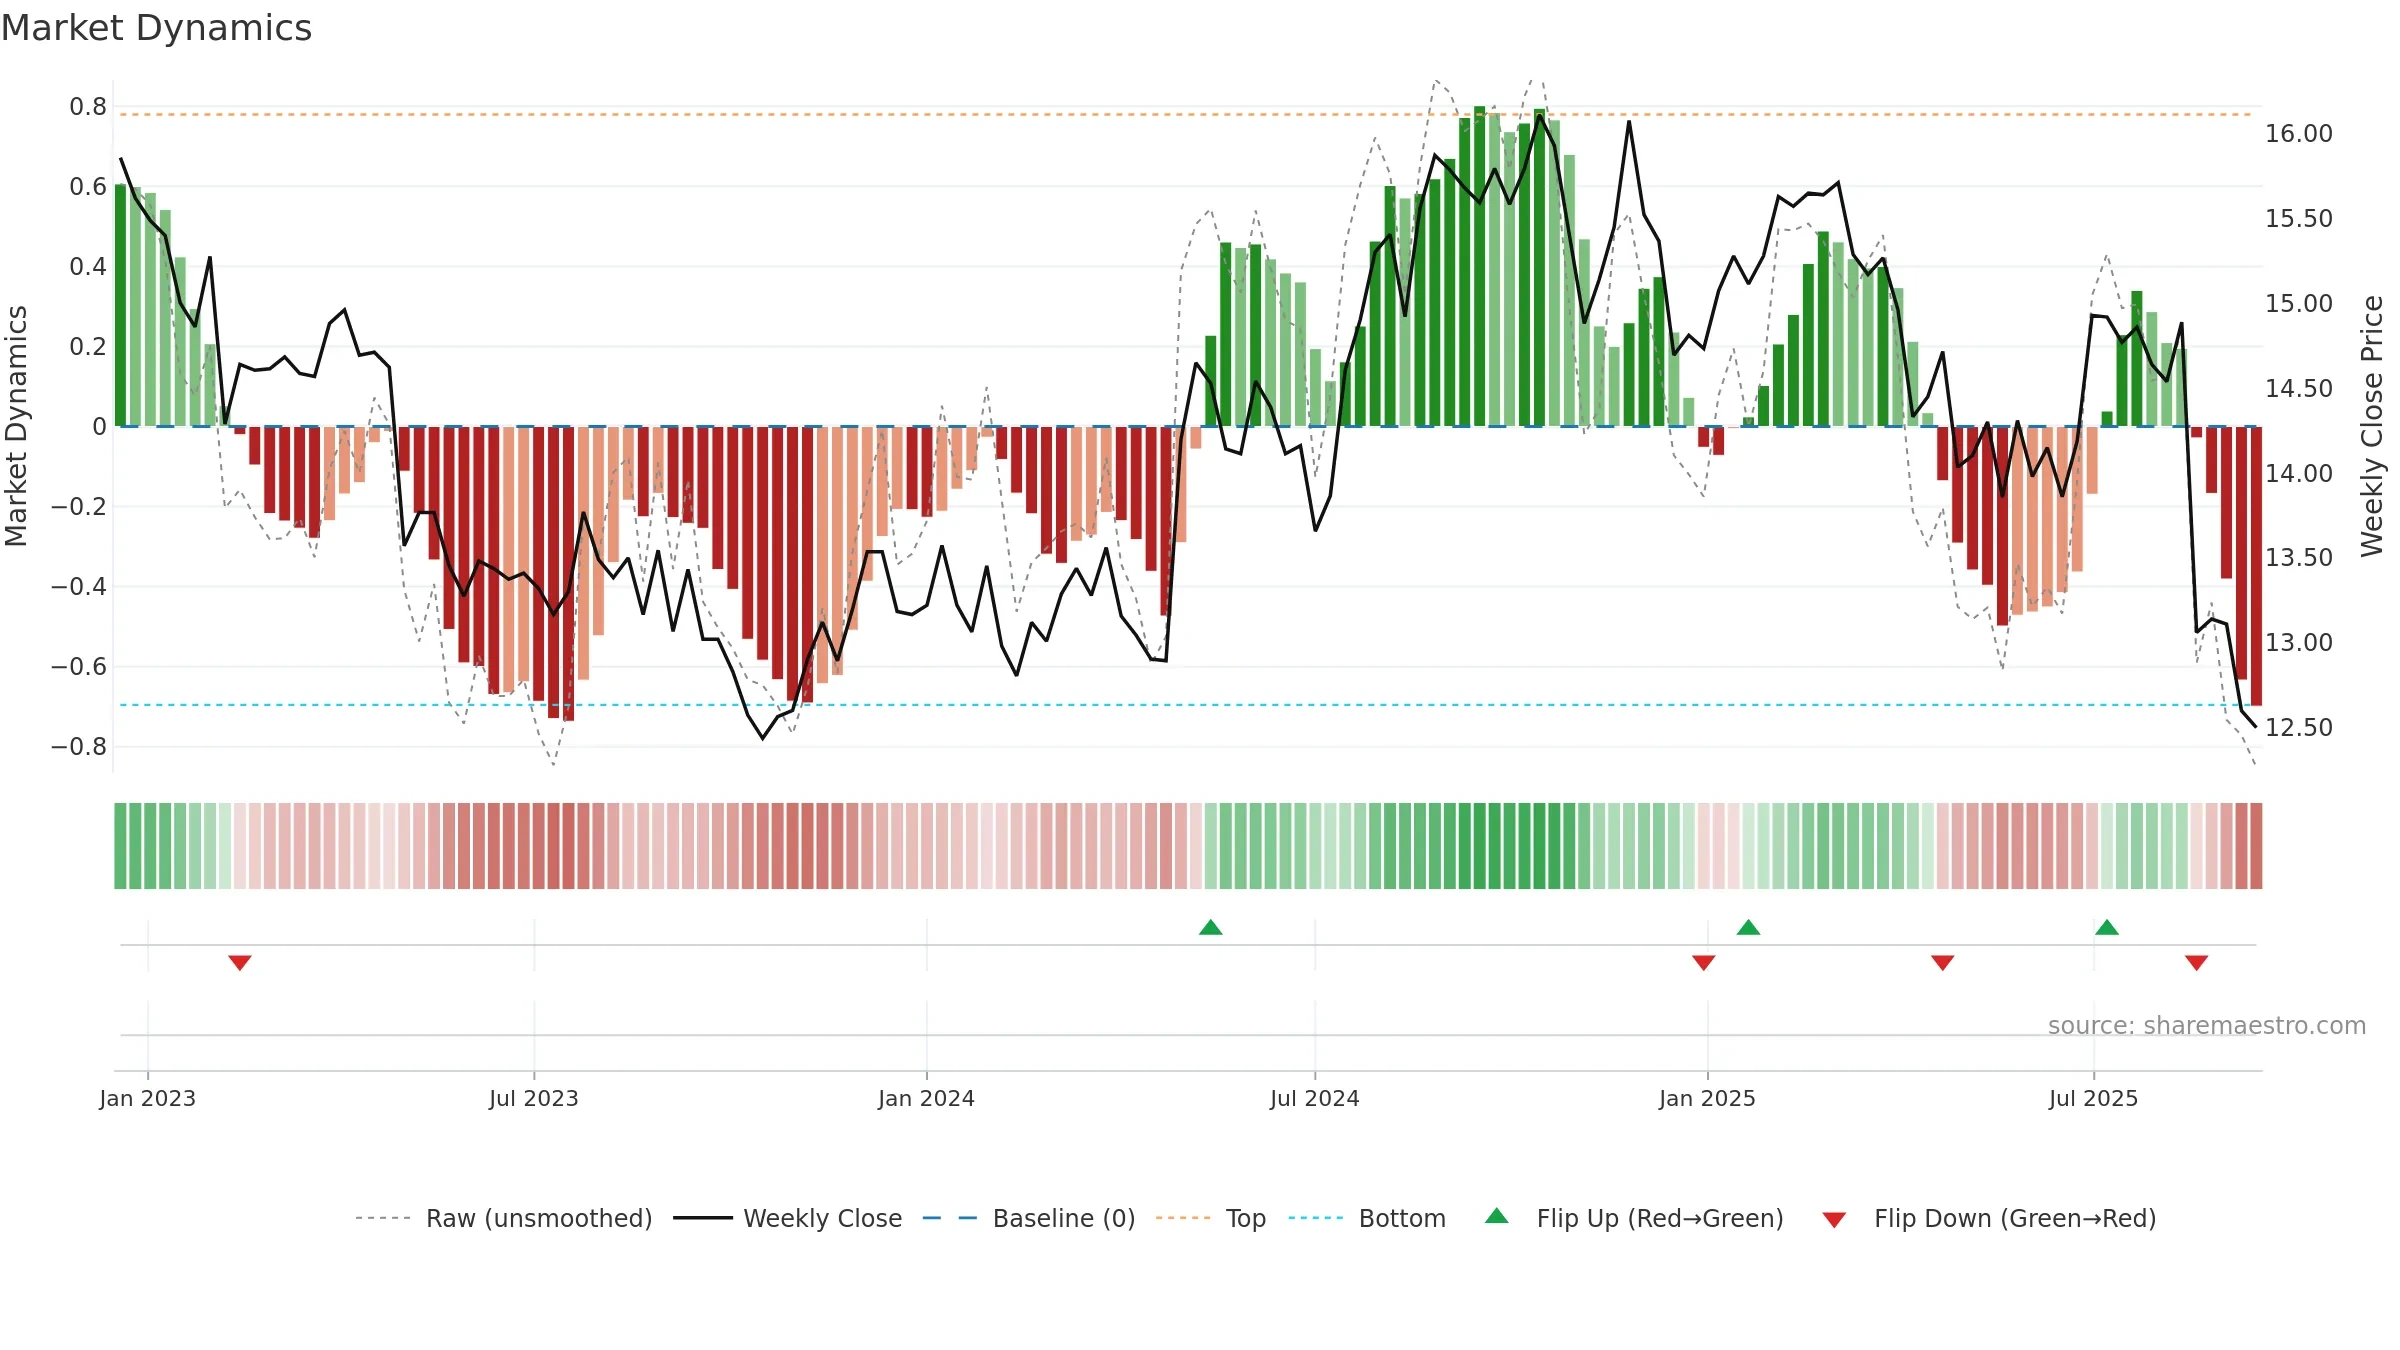The width and height of the screenshot is (2400, 1350).
Task: Click the last dark red bar at chart end
Action: coord(2256,566)
